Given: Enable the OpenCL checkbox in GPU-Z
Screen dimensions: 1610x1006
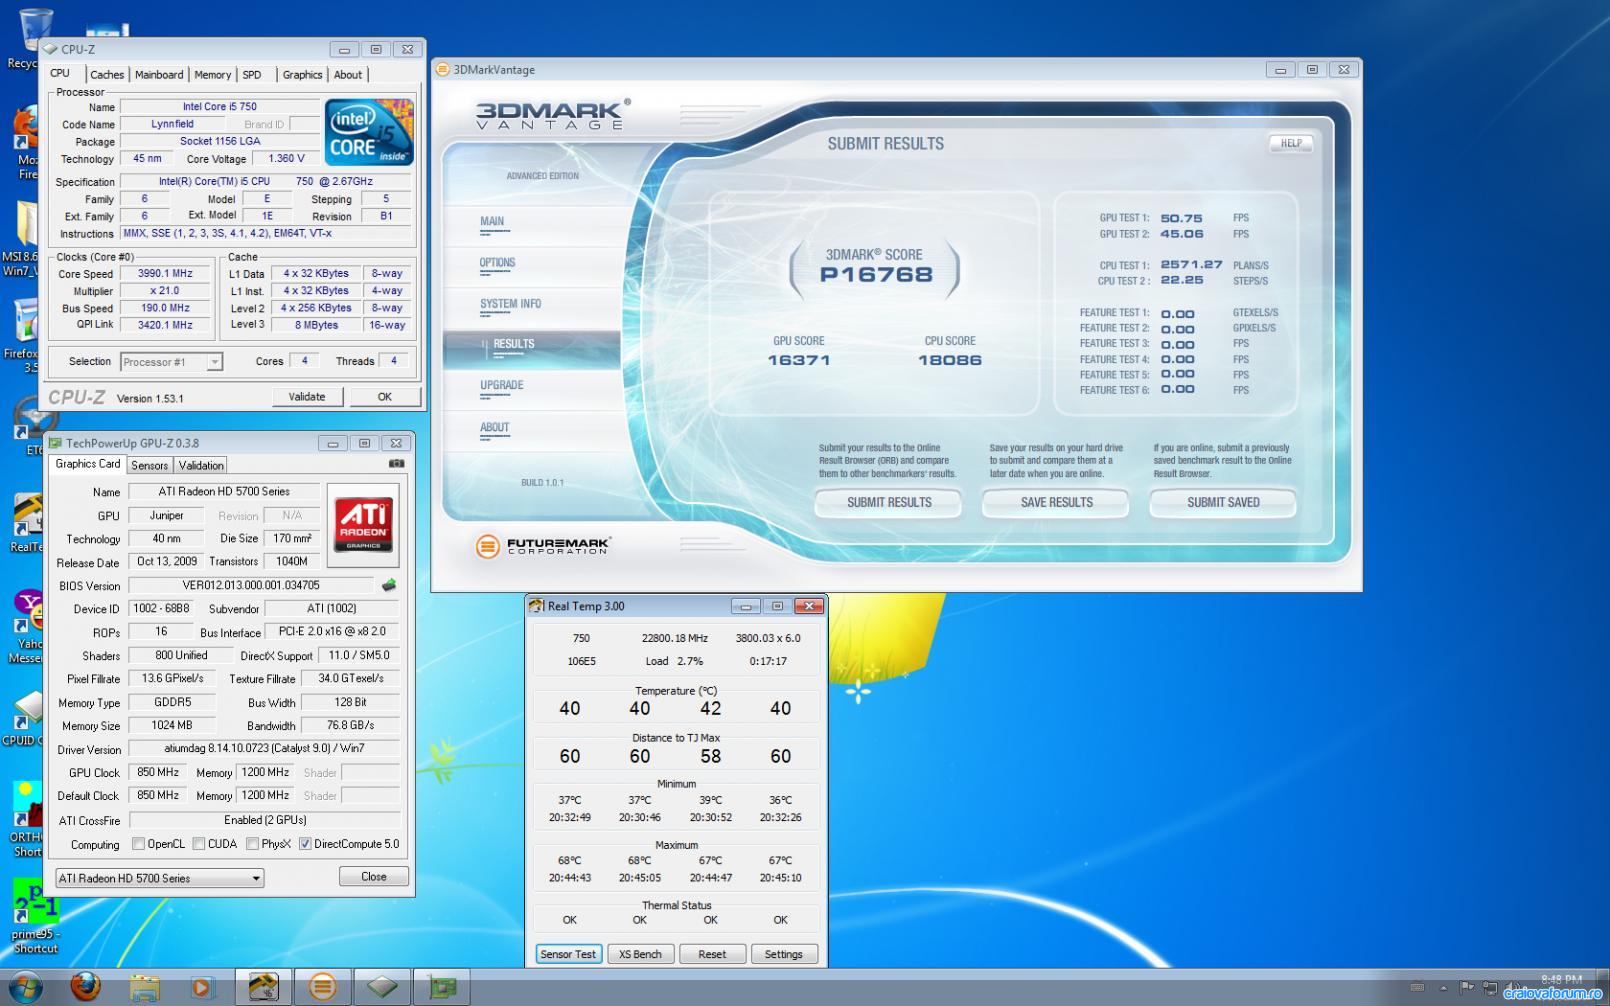Looking at the screenshot, I should pos(138,844).
